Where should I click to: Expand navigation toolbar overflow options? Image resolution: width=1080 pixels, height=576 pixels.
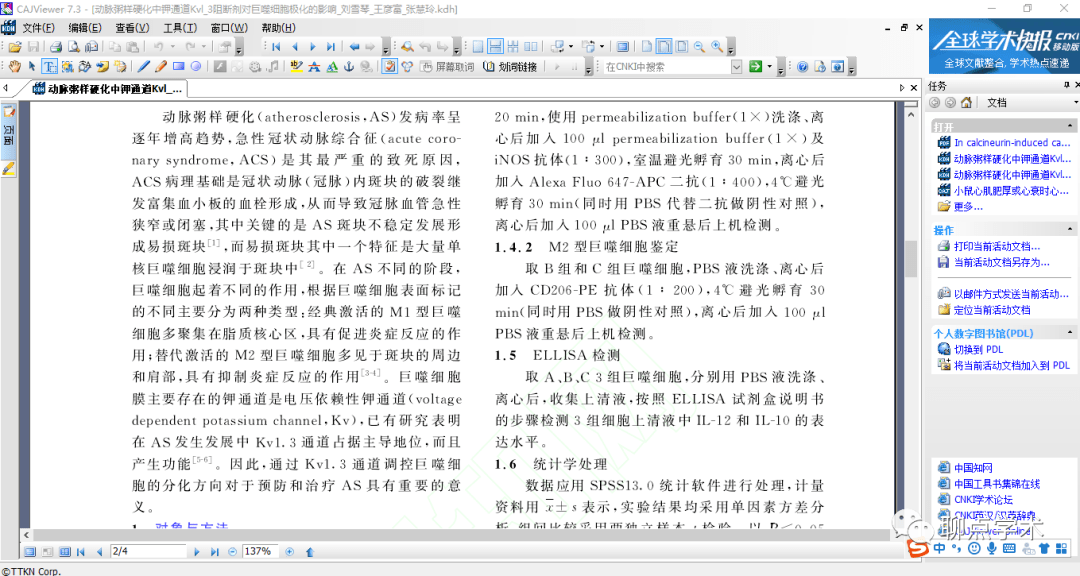click(x=386, y=48)
